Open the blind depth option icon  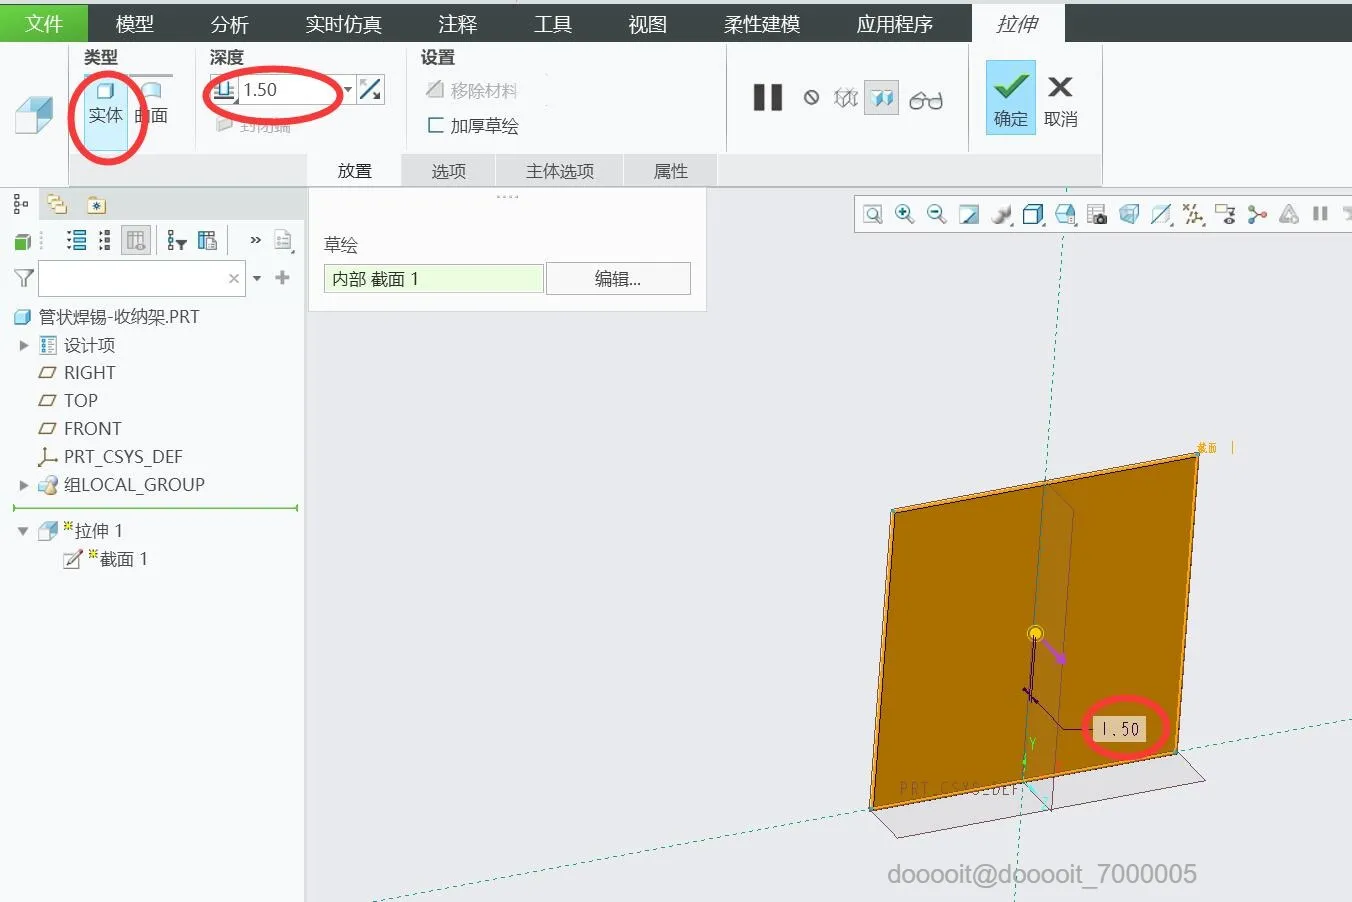point(224,90)
